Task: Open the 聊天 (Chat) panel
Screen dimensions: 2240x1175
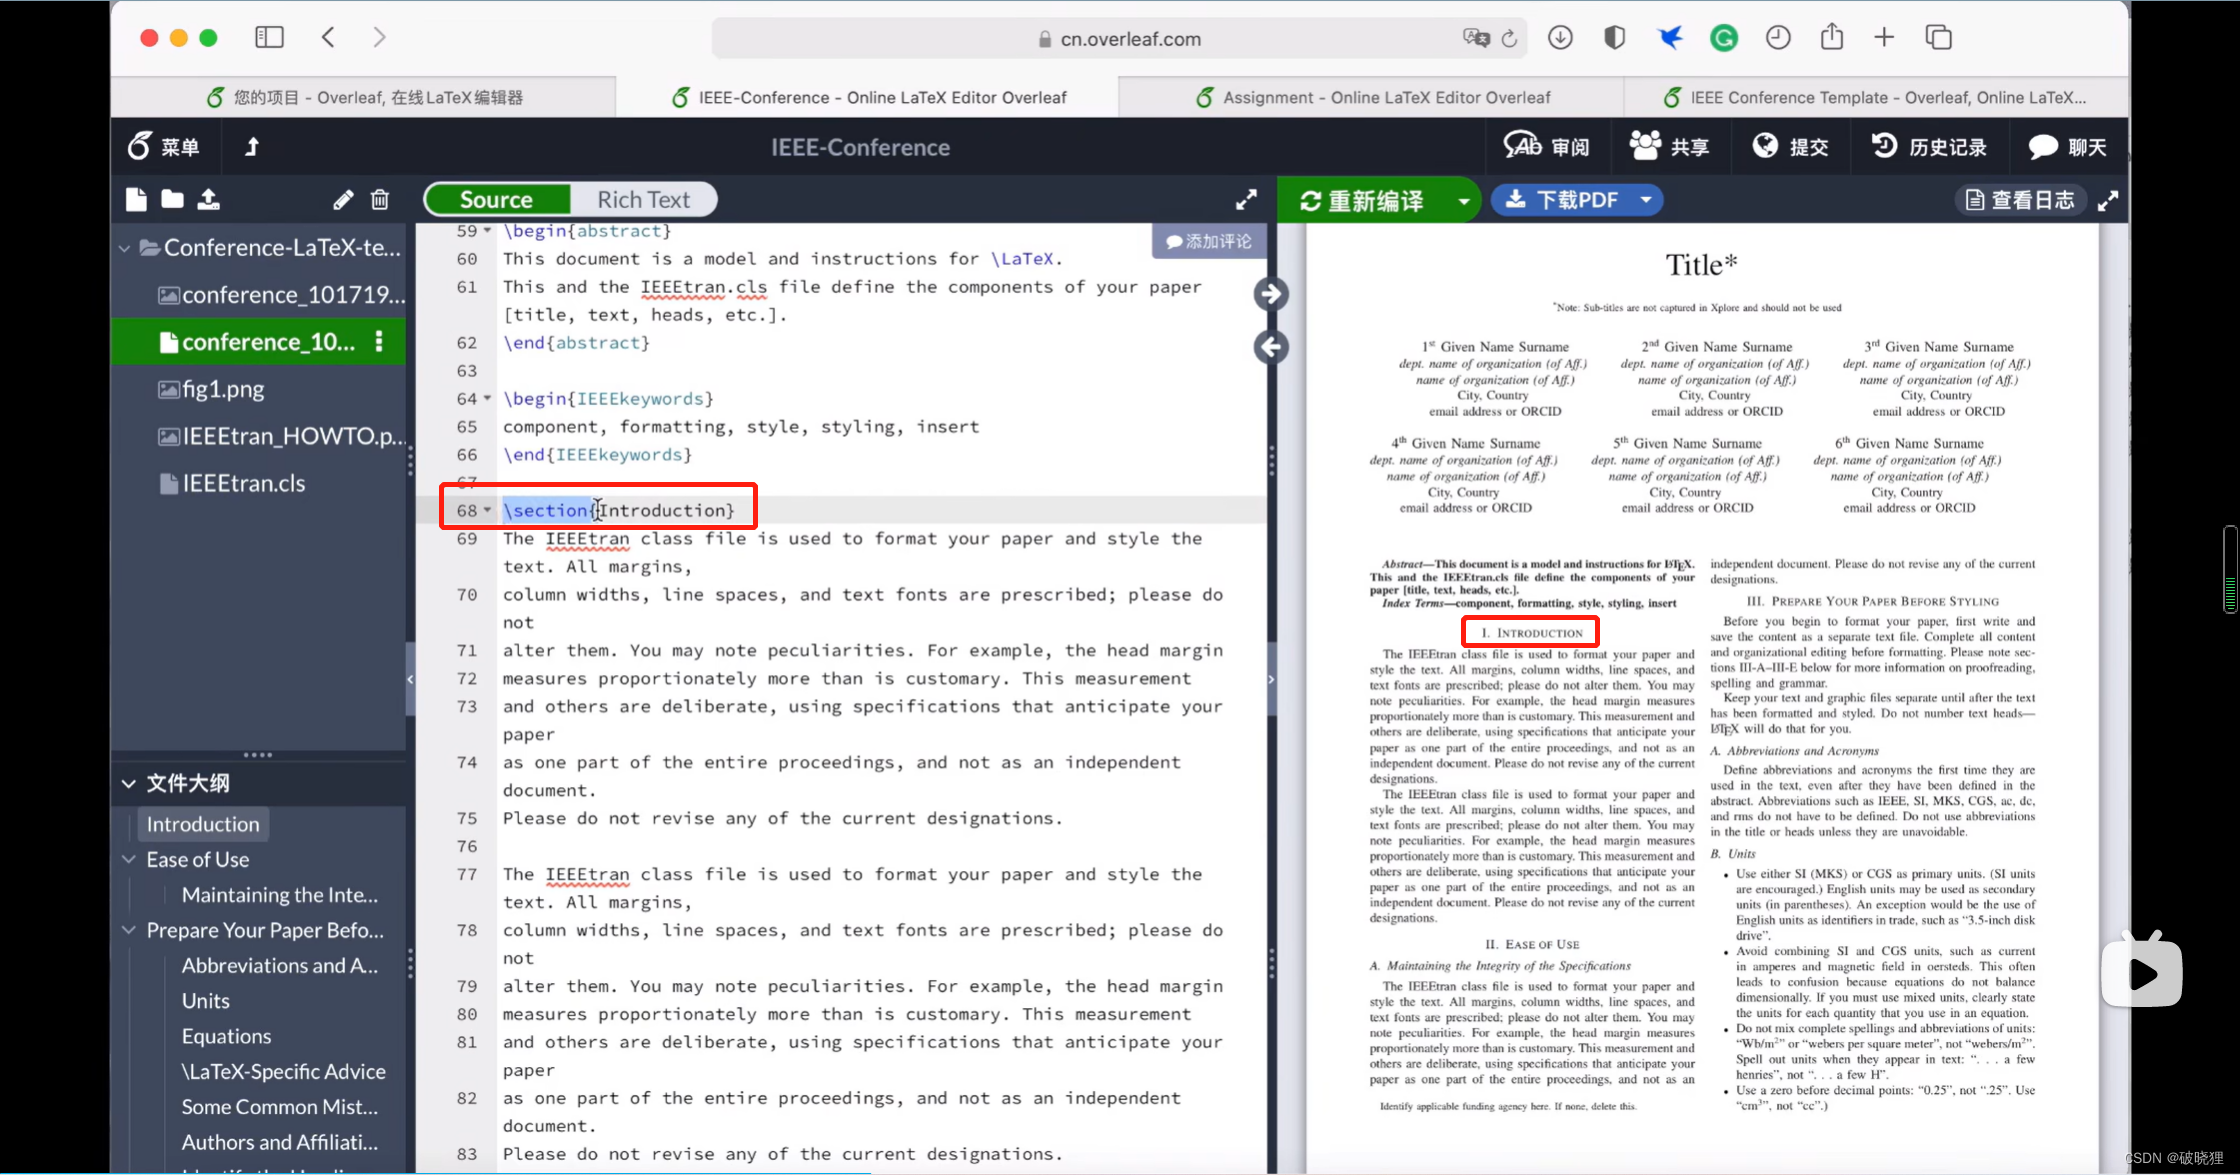Action: 2067,146
